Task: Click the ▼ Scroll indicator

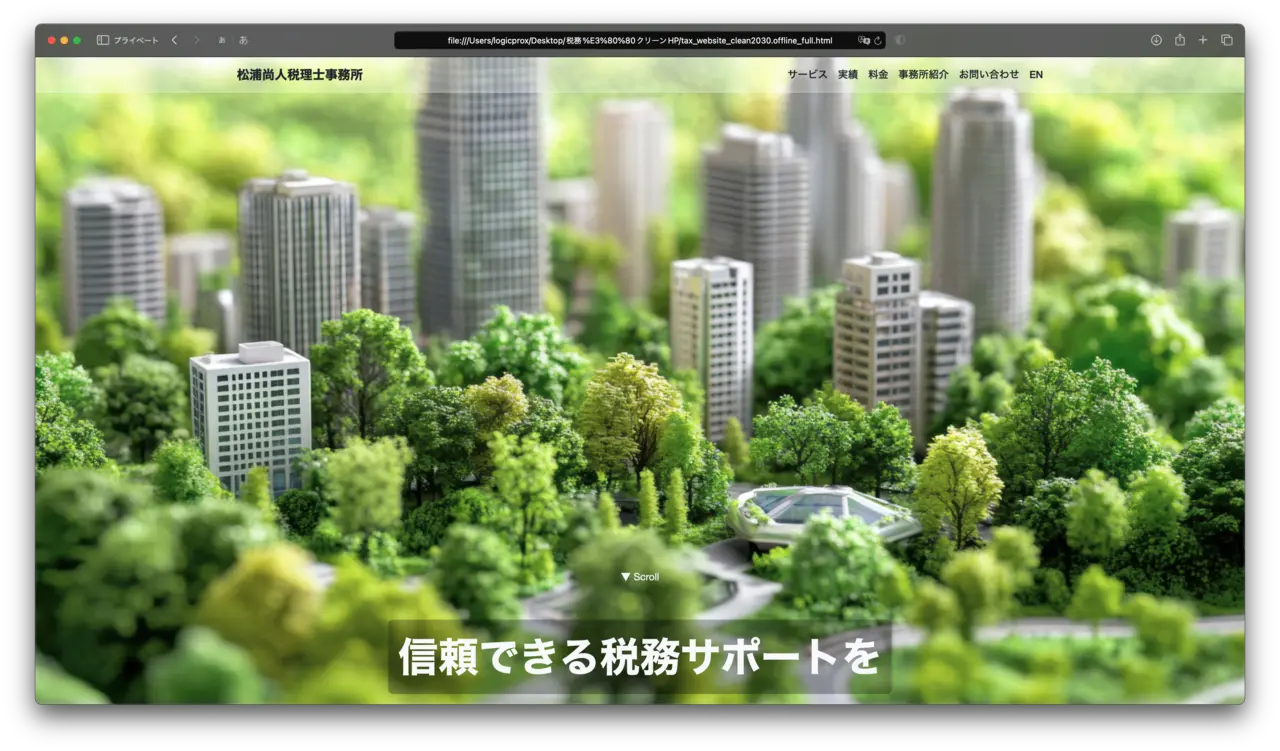Action: pos(640,577)
